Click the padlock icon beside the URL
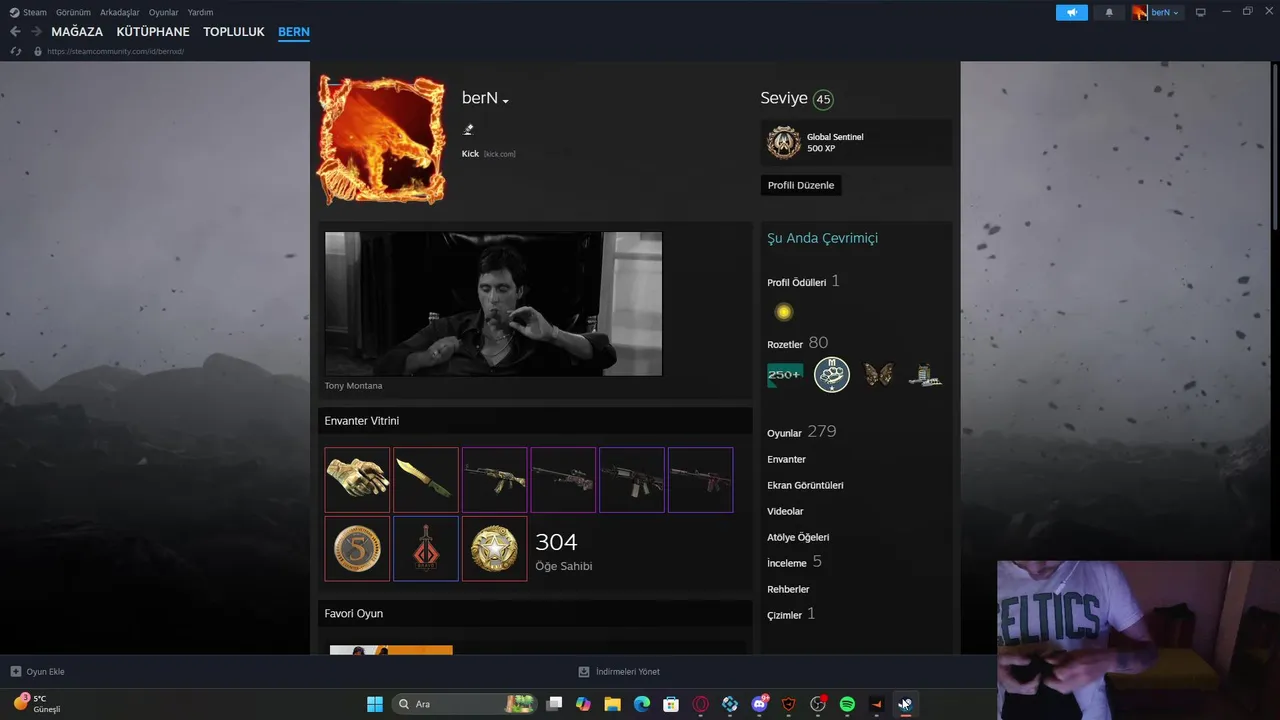The image size is (1280, 720). (x=38, y=51)
